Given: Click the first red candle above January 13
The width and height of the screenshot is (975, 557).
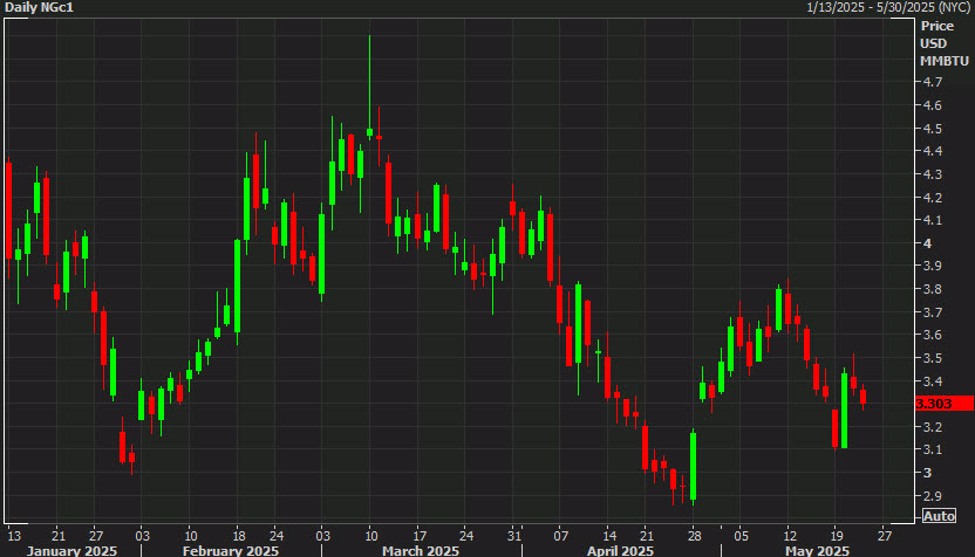Looking at the screenshot, I should pos(9,210).
